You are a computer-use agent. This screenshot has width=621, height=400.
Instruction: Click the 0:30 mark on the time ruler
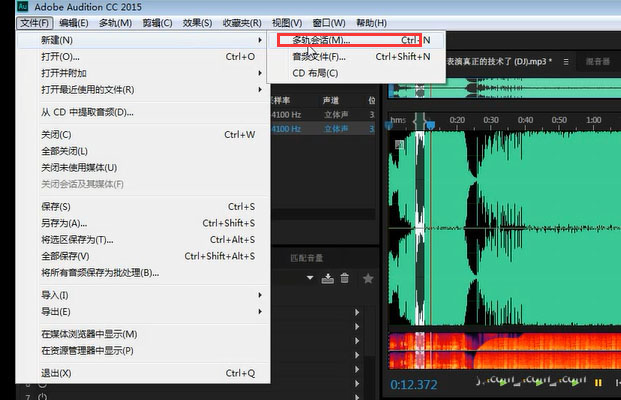pyautogui.click(x=491, y=120)
